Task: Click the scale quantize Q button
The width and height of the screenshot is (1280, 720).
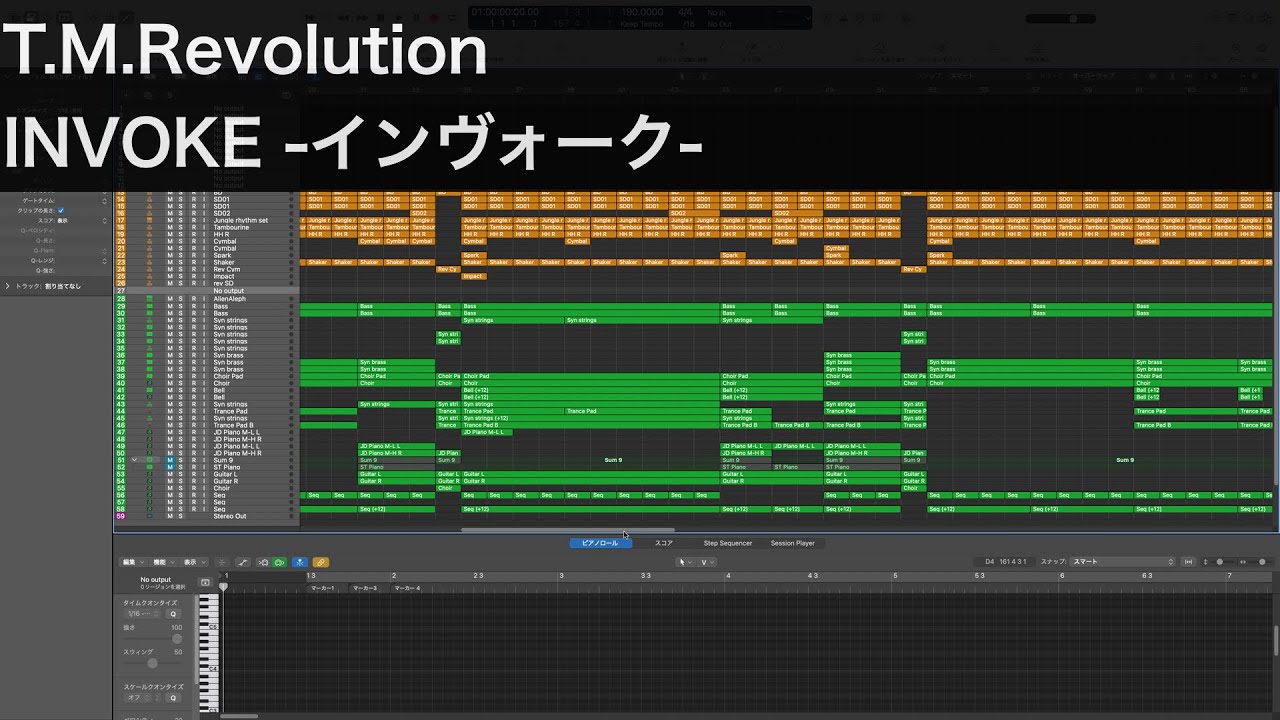Action: coord(173,697)
